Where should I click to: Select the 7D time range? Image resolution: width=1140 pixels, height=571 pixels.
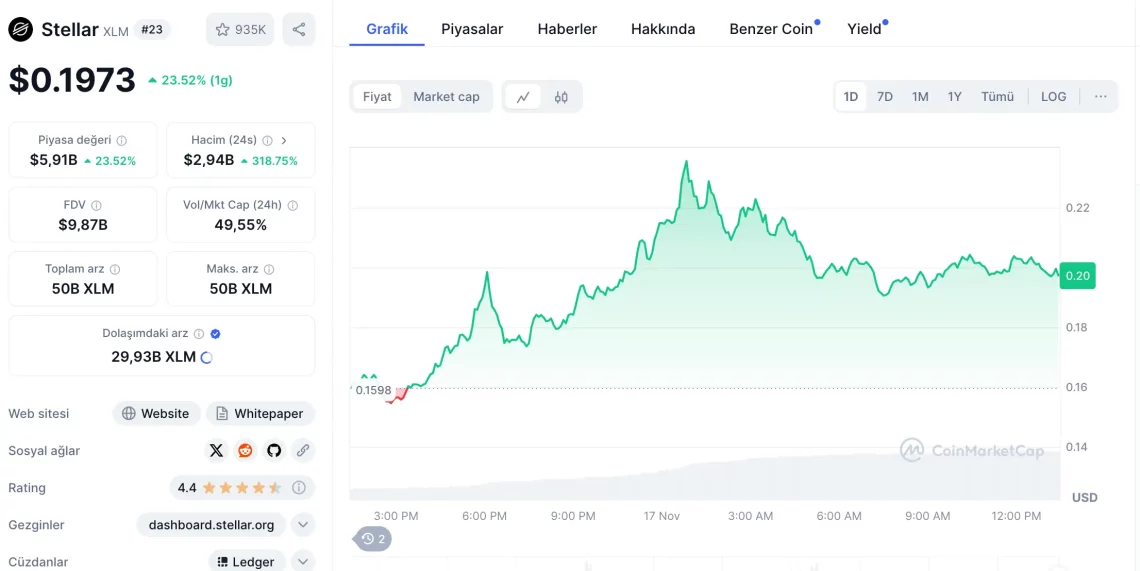[x=885, y=97]
